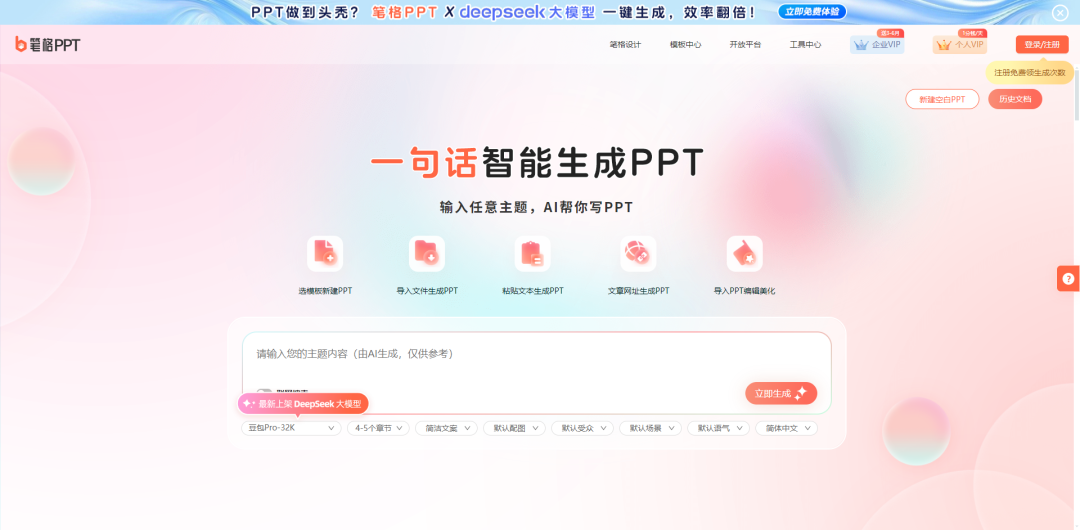Click the orange help question-mark icon
Viewport: 1080px width, 530px height.
click(1068, 278)
